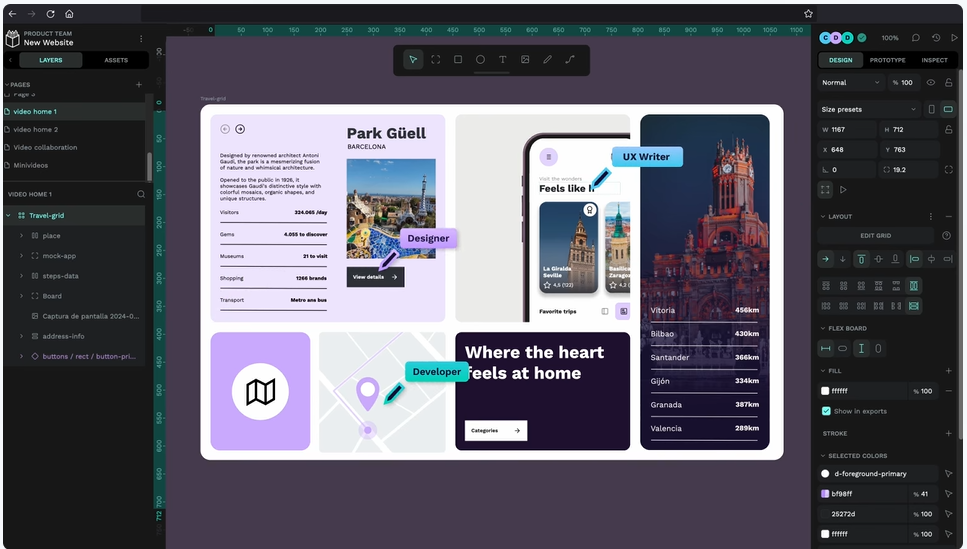The width and height of the screenshot is (967, 549).
Task: Click the fit content icon
Action: tap(825, 189)
